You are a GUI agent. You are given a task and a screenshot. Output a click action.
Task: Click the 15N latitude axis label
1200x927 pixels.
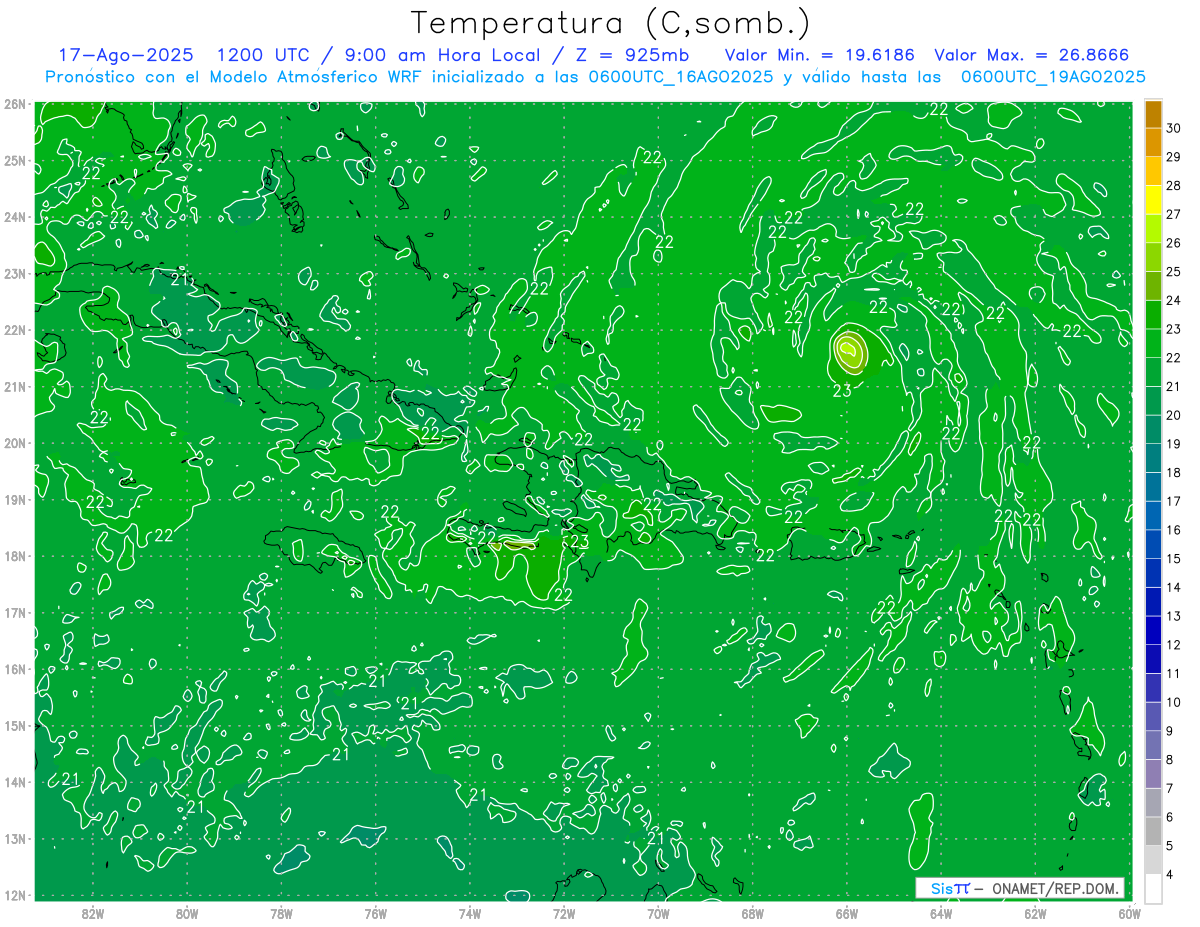click(x=14, y=726)
